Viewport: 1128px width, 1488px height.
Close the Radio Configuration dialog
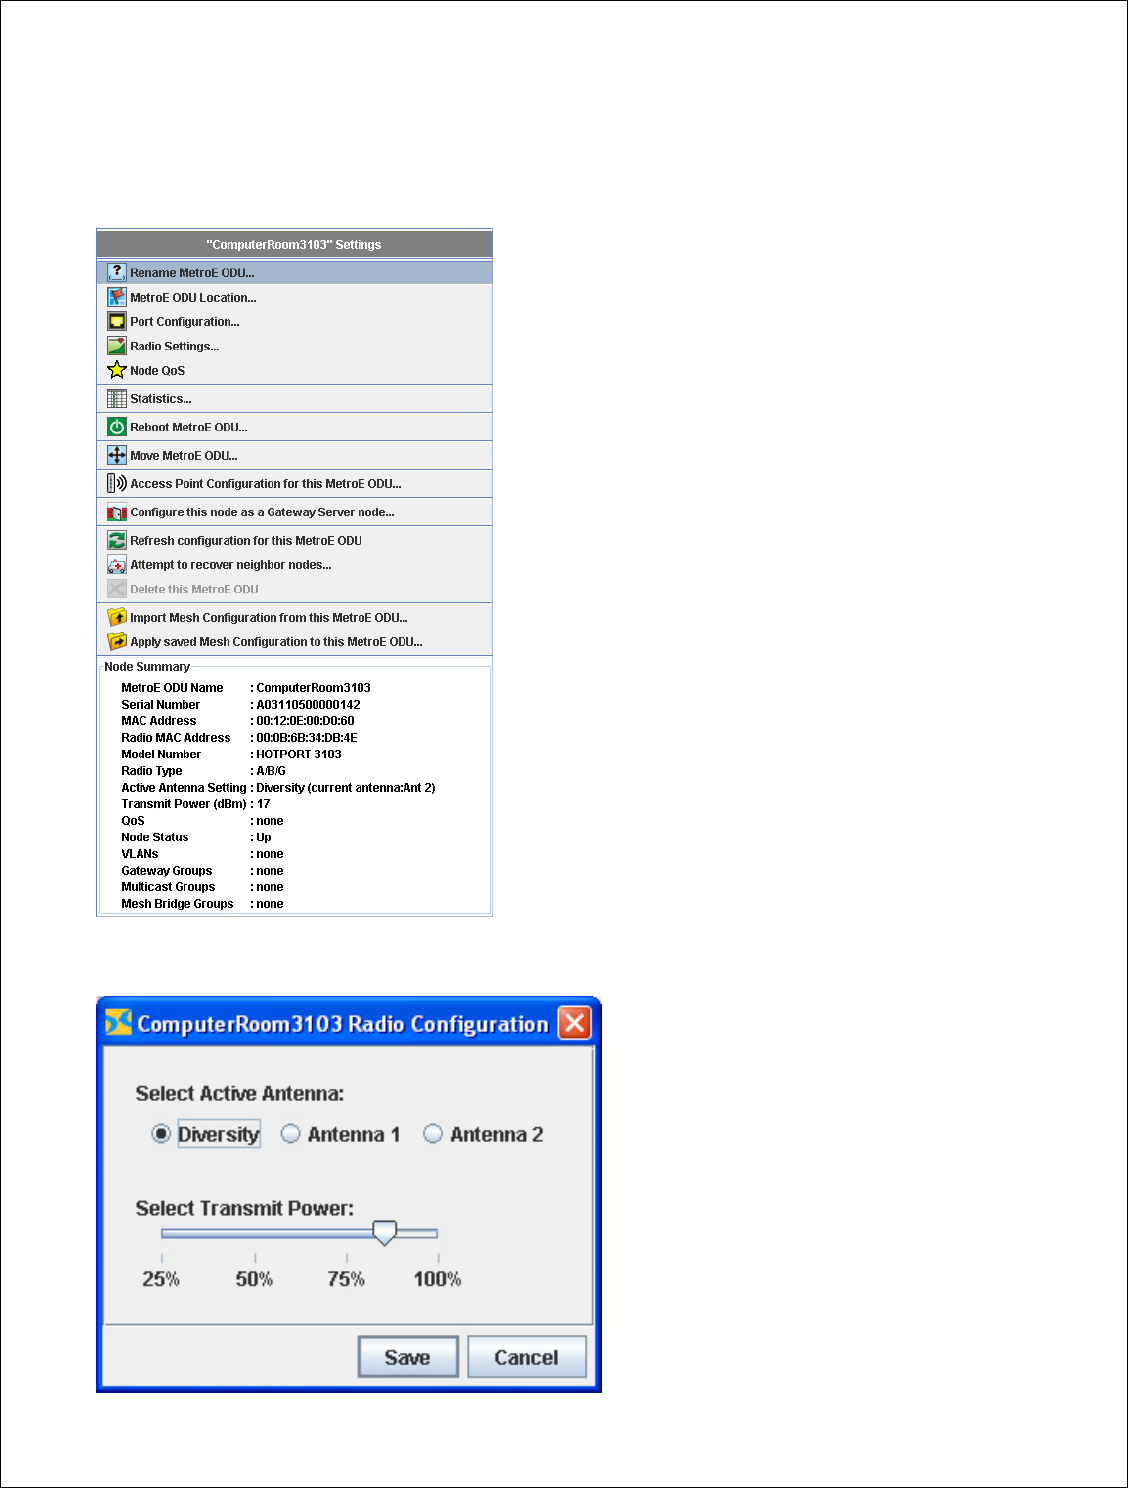[574, 1023]
